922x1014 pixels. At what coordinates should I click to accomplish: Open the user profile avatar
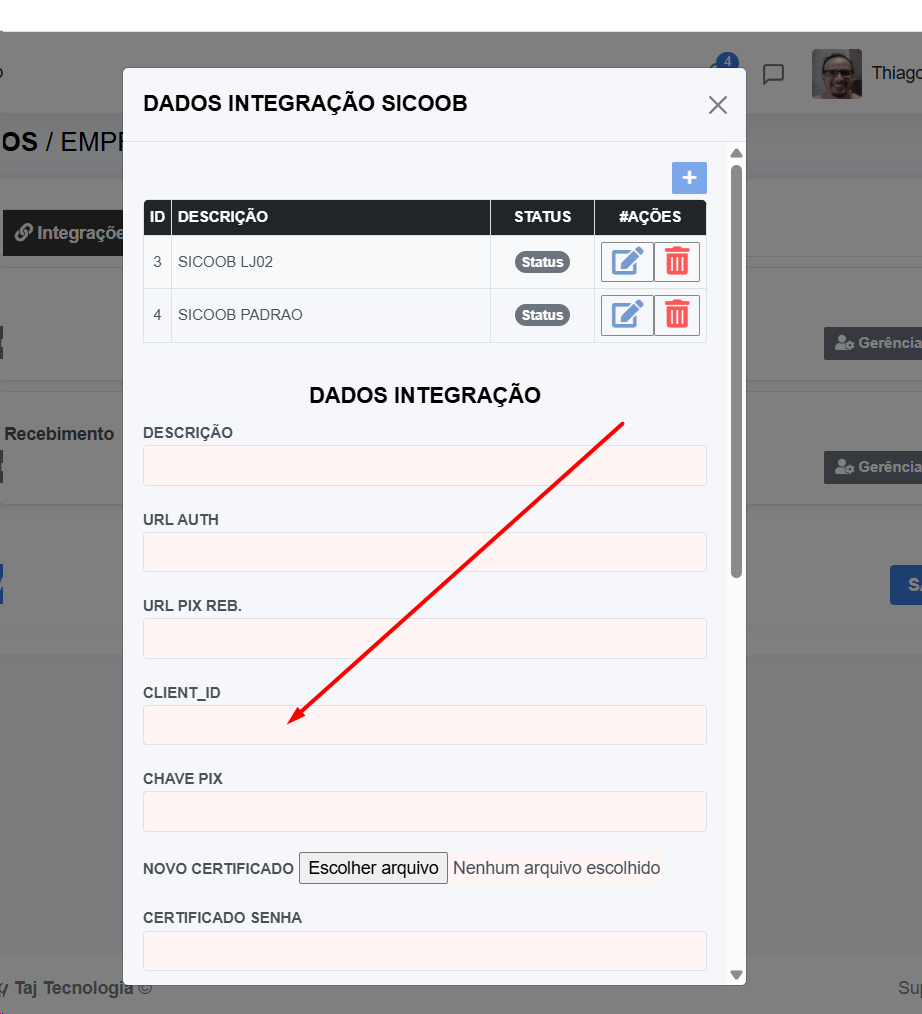(x=836, y=74)
